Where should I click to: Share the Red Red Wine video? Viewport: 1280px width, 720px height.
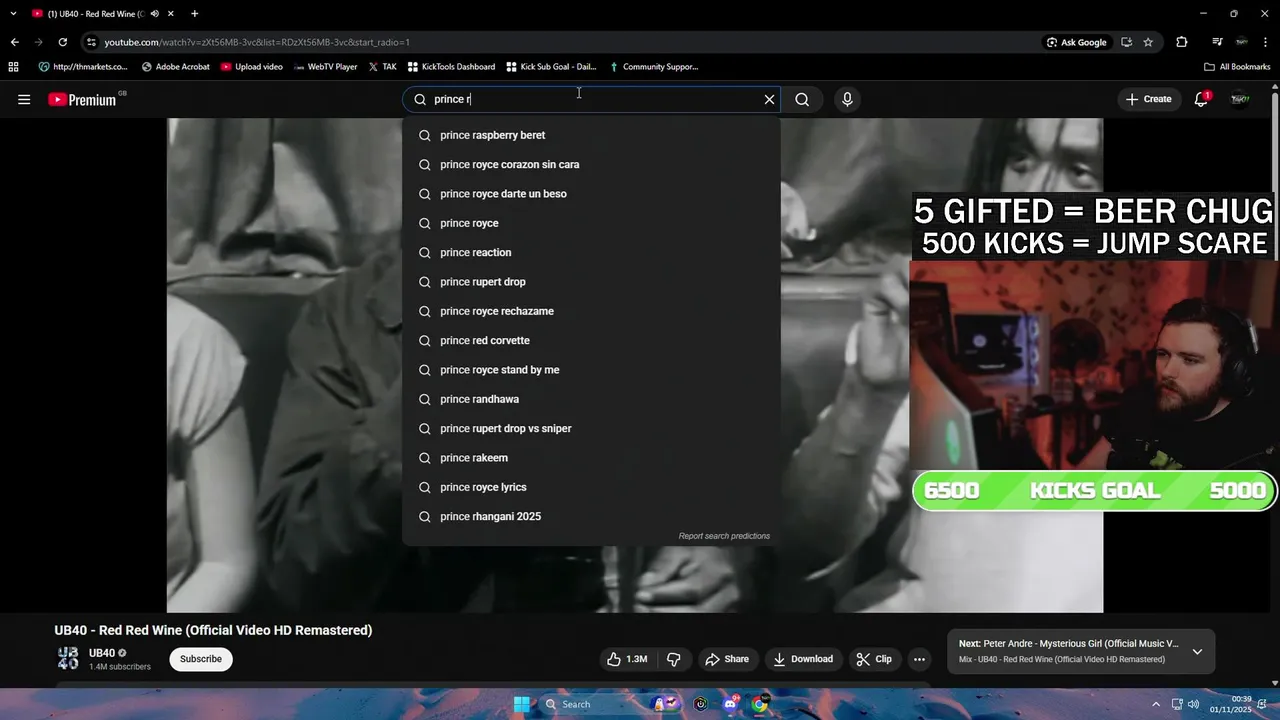[727, 659]
